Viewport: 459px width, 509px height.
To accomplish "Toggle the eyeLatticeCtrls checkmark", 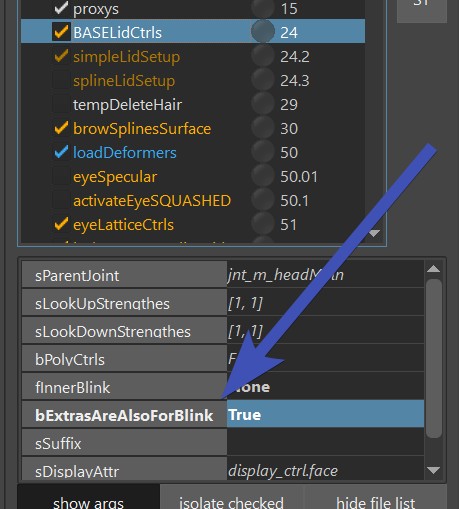I will point(61,224).
